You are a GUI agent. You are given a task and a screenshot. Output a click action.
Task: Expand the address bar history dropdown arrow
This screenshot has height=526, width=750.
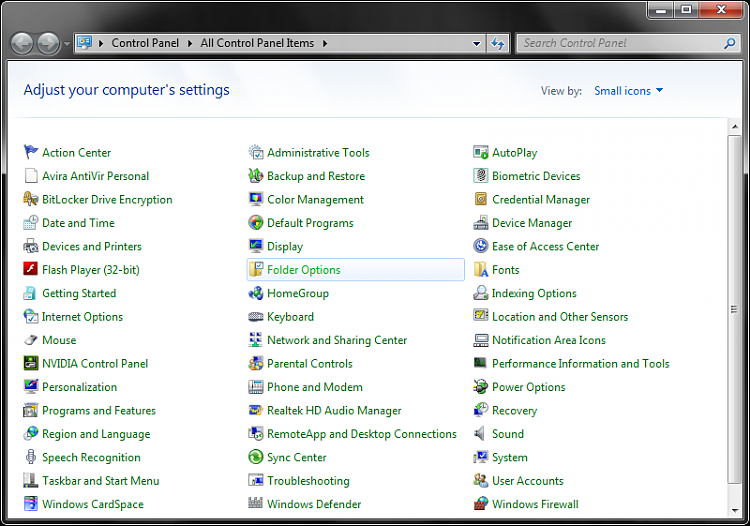476,44
